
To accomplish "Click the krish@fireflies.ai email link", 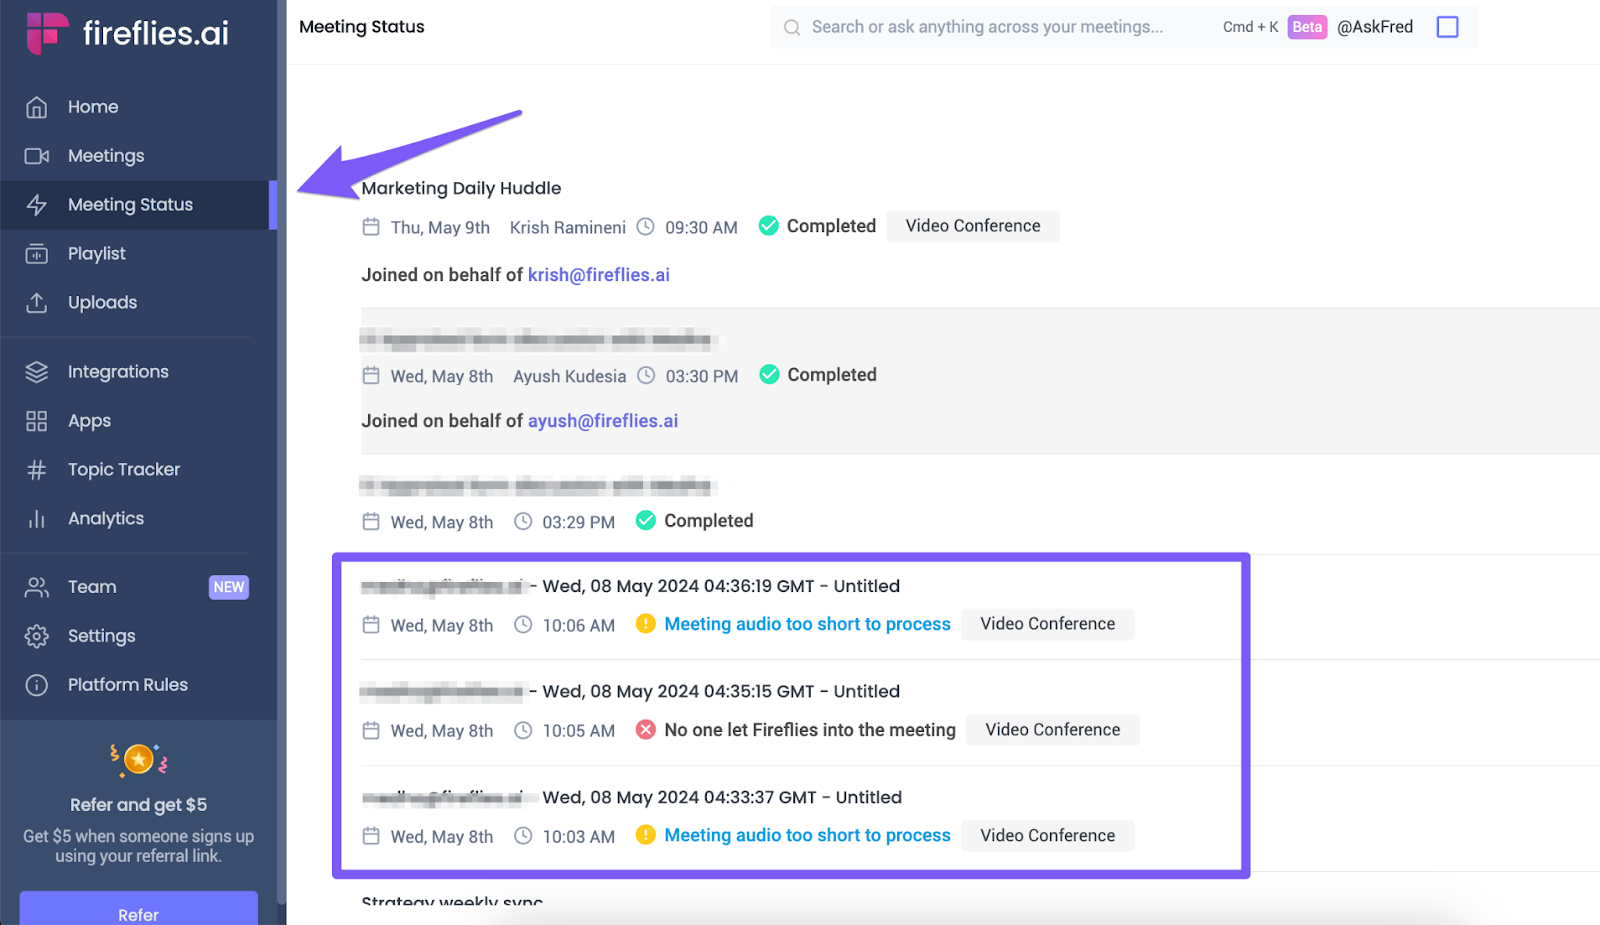I will tap(599, 275).
